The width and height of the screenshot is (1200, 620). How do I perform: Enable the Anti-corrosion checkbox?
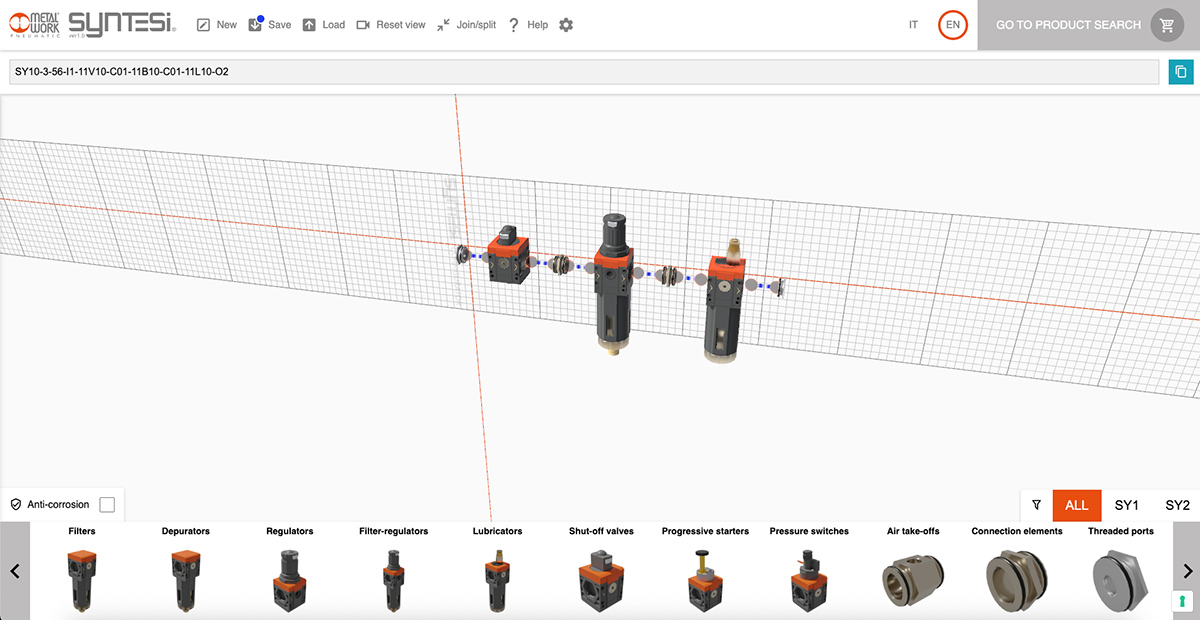pos(107,505)
